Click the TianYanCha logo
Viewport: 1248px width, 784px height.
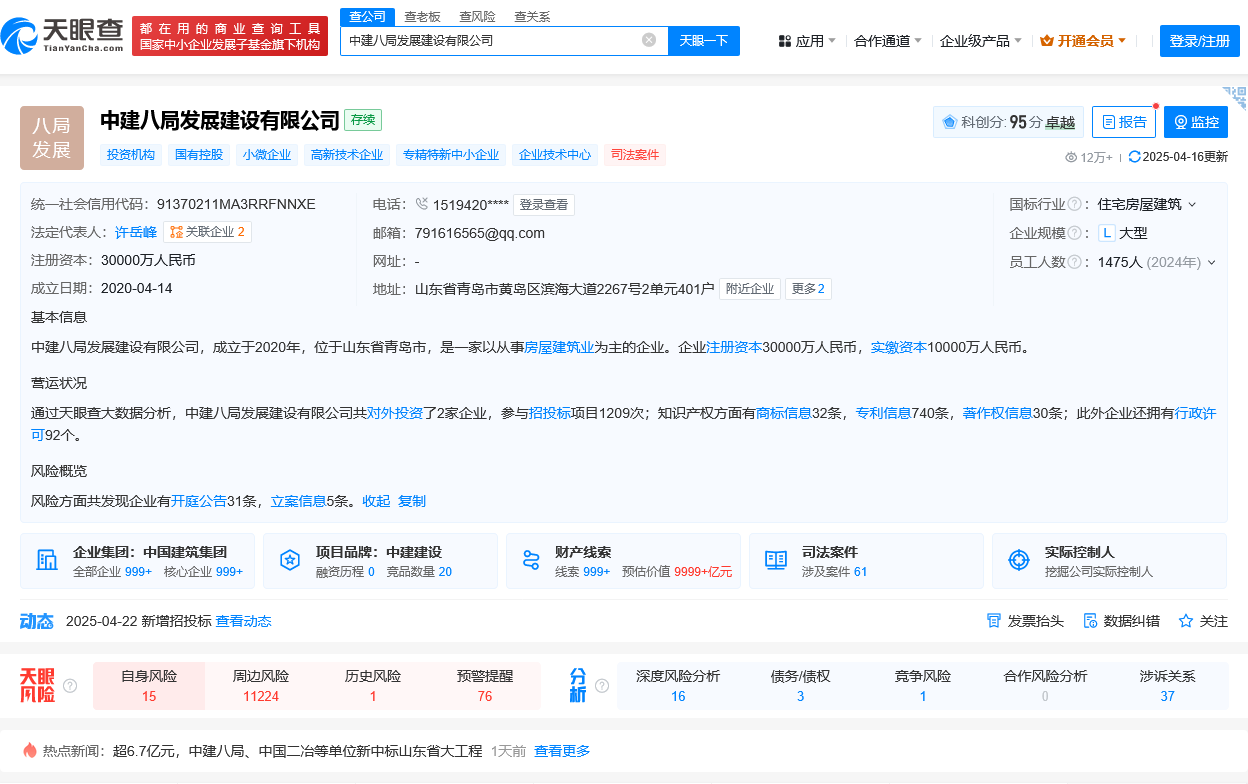[x=62, y=36]
